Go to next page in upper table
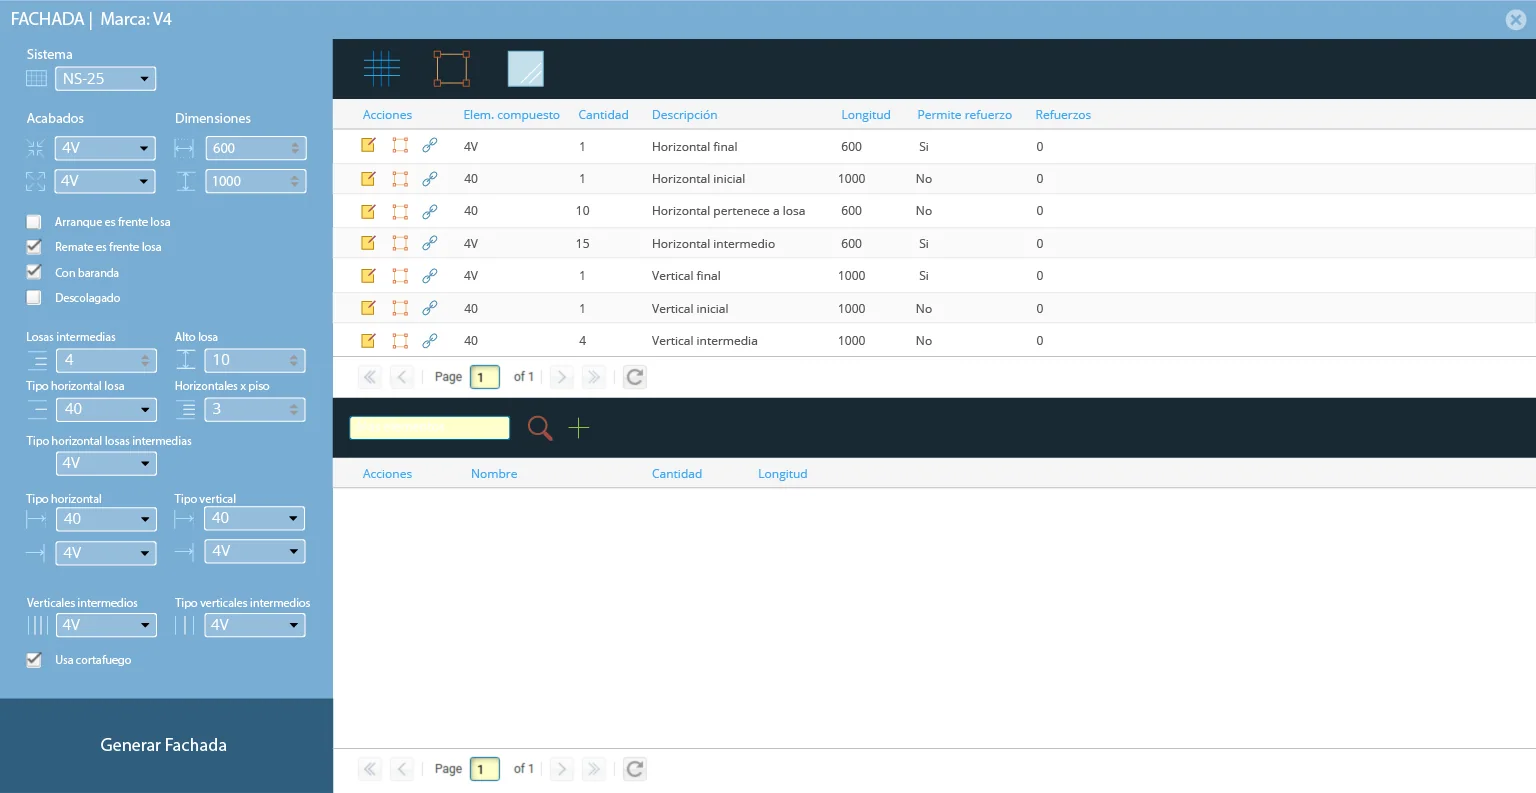 point(562,377)
